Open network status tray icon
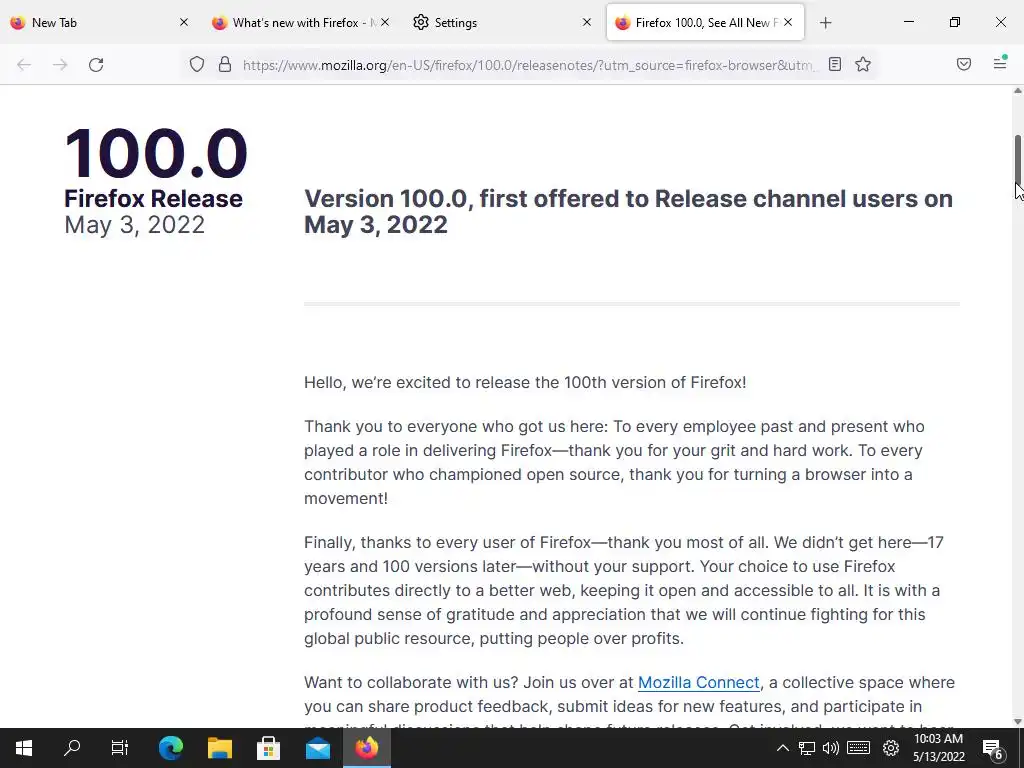Viewport: 1024px width, 768px height. (x=807, y=748)
